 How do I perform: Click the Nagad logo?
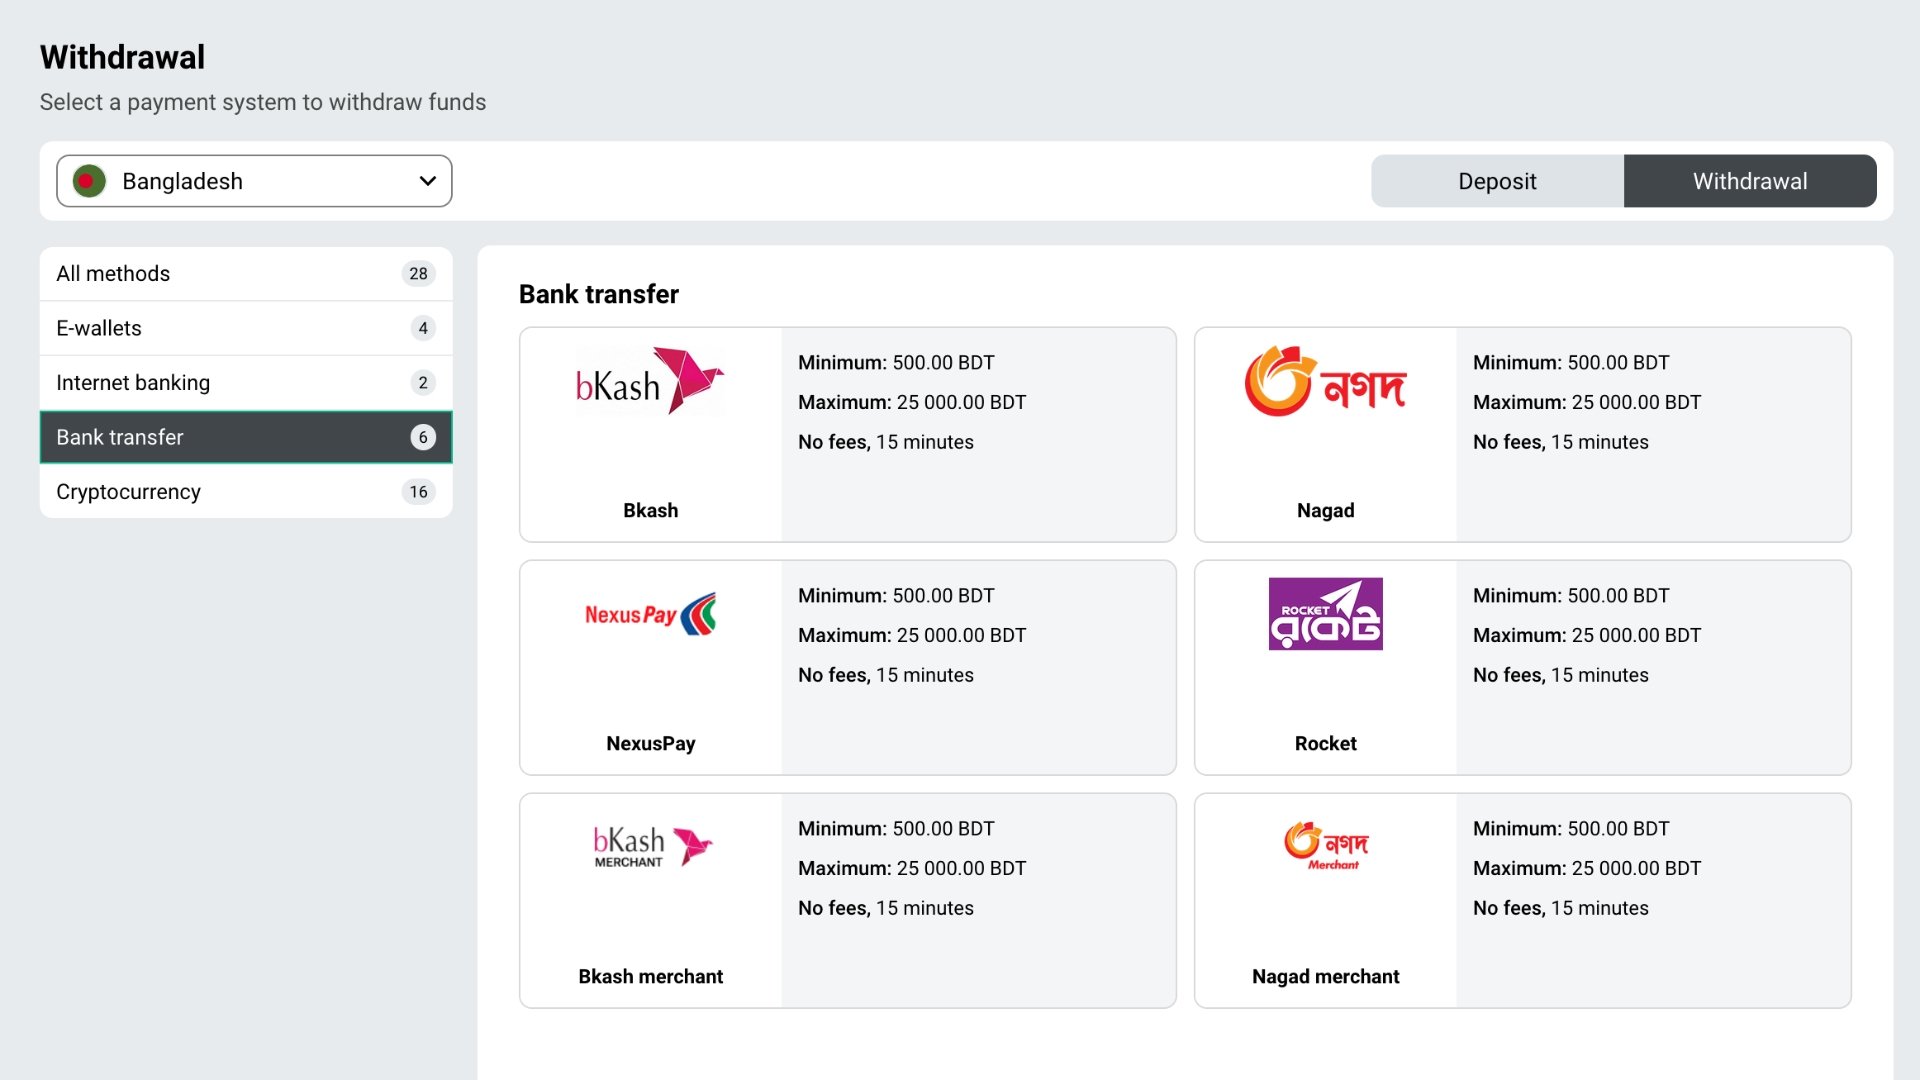[x=1326, y=381]
